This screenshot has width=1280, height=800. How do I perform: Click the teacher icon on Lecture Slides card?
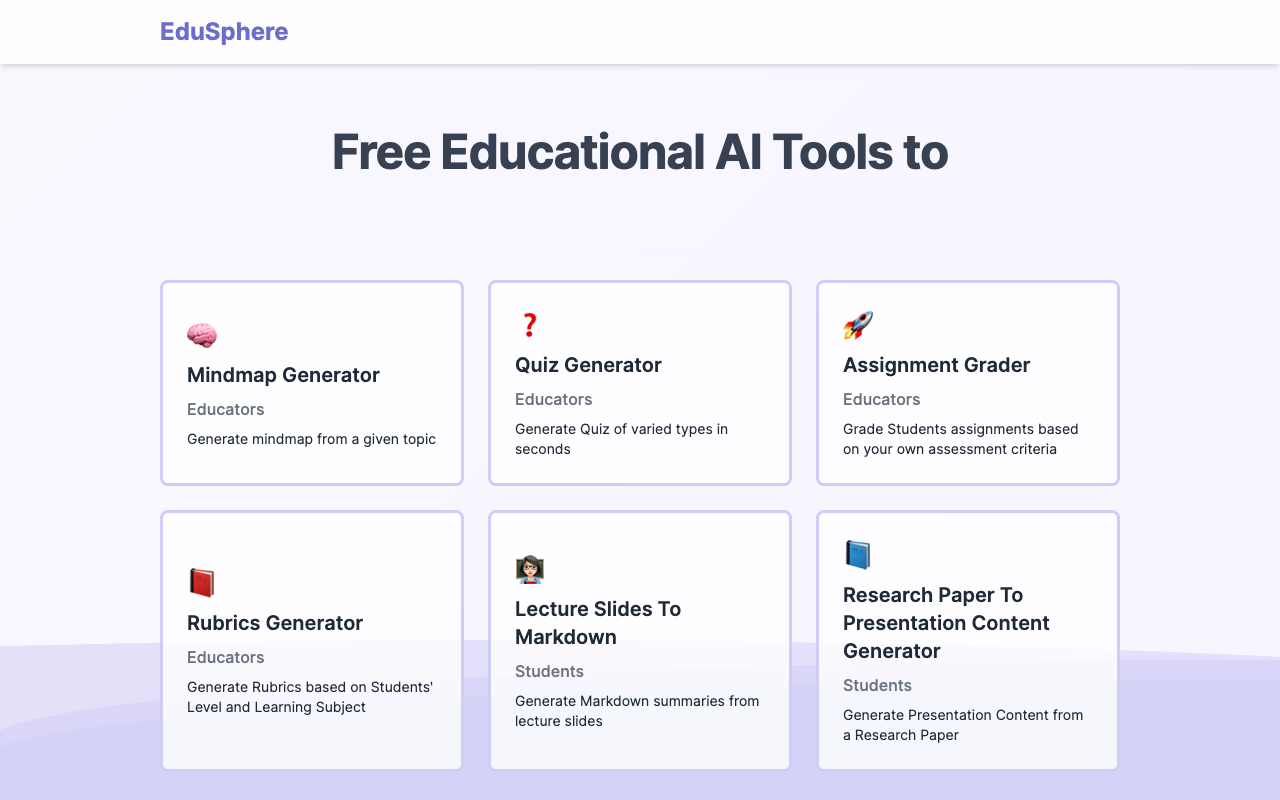[530, 569]
